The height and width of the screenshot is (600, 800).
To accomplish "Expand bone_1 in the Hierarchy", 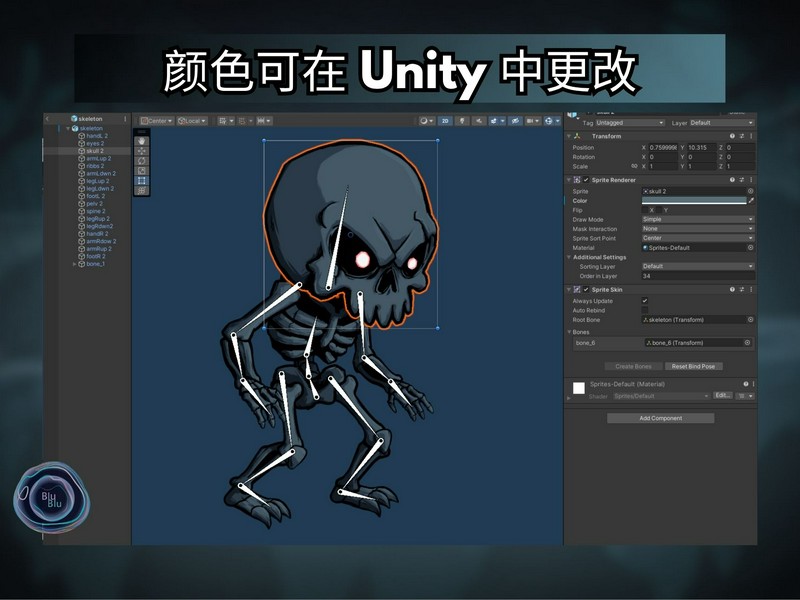I will pos(74,264).
